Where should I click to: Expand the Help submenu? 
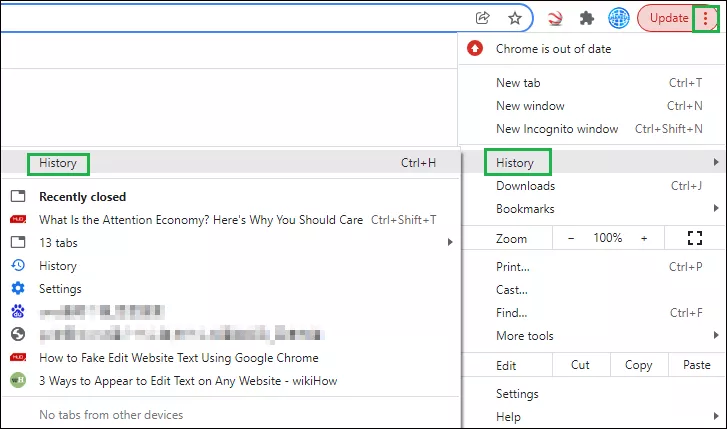pyautogui.click(x=592, y=416)
